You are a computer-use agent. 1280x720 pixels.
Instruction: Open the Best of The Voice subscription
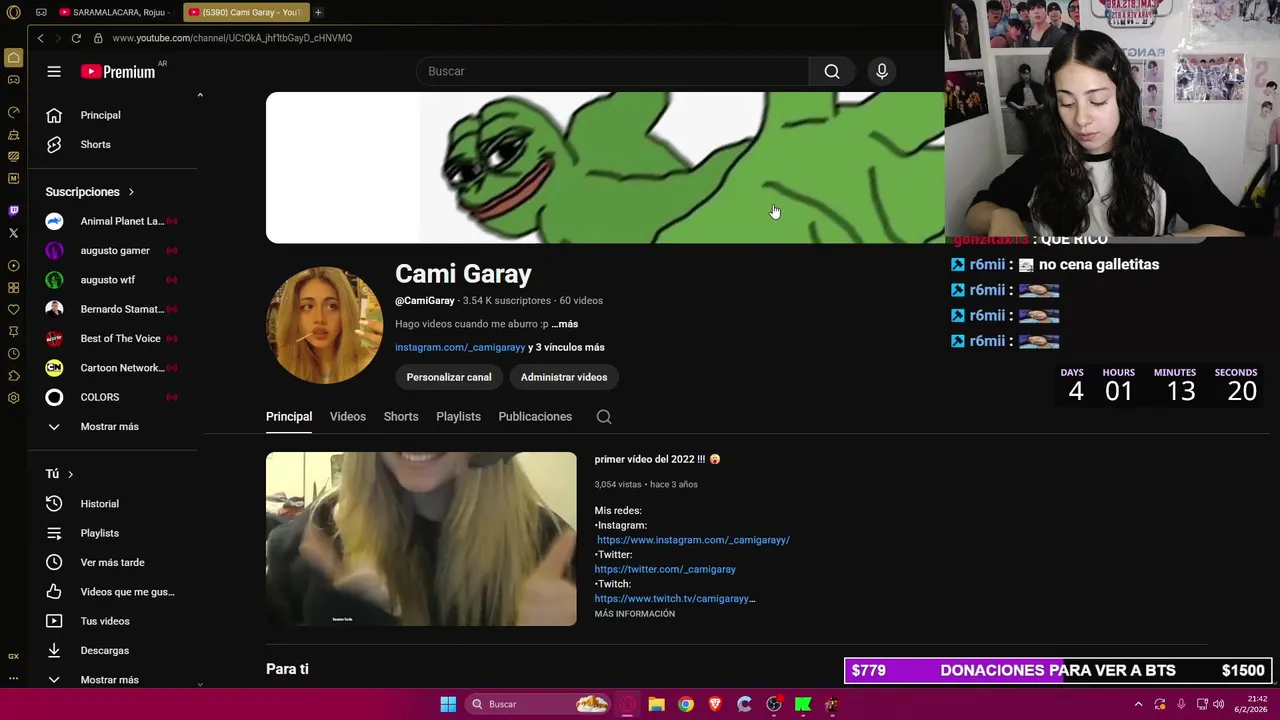point(112,338)
